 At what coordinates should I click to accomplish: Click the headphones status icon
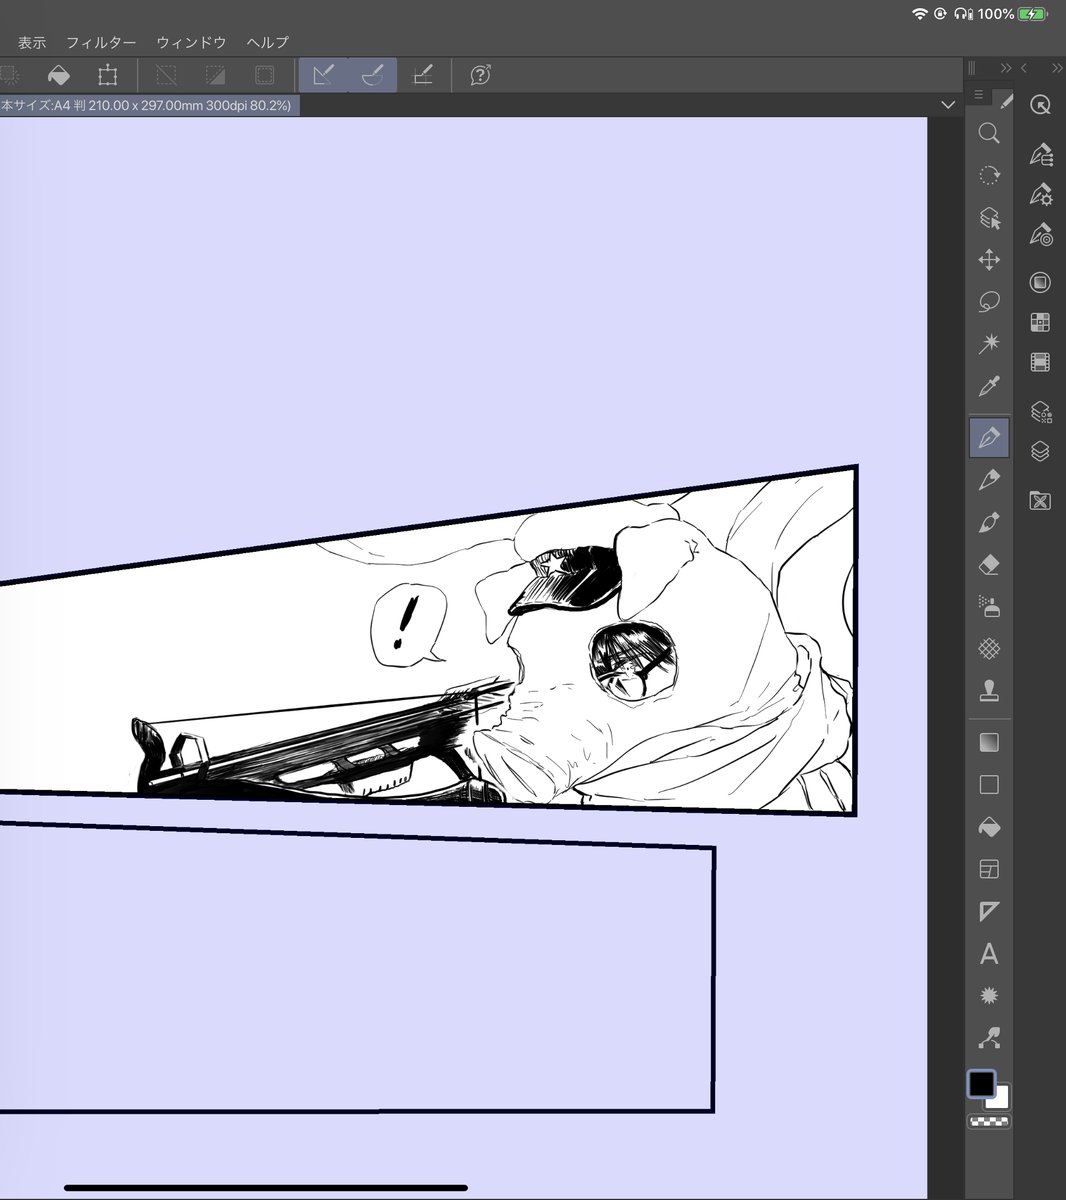click(962, 14)
